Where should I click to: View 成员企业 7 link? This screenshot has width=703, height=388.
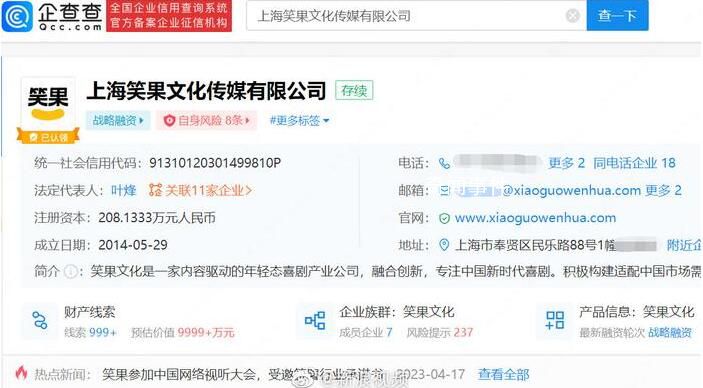(x=365, y=332)
